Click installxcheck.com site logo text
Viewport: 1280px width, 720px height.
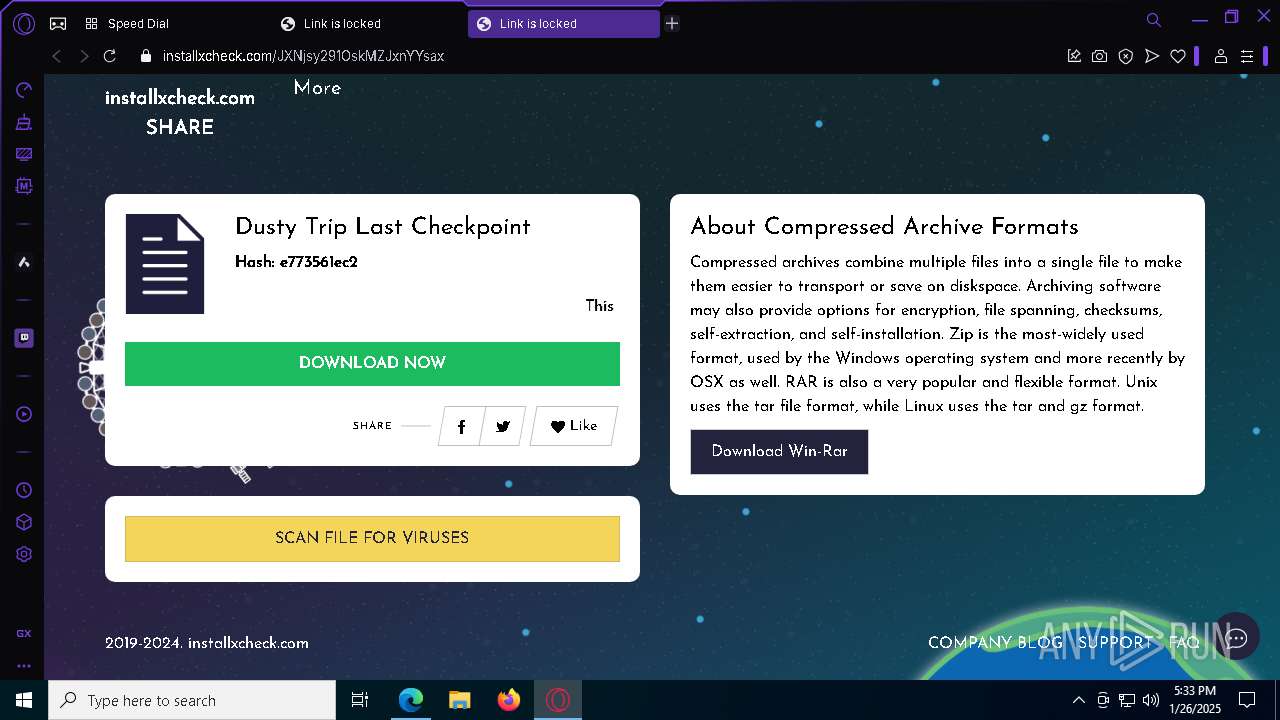click(180, 98)
